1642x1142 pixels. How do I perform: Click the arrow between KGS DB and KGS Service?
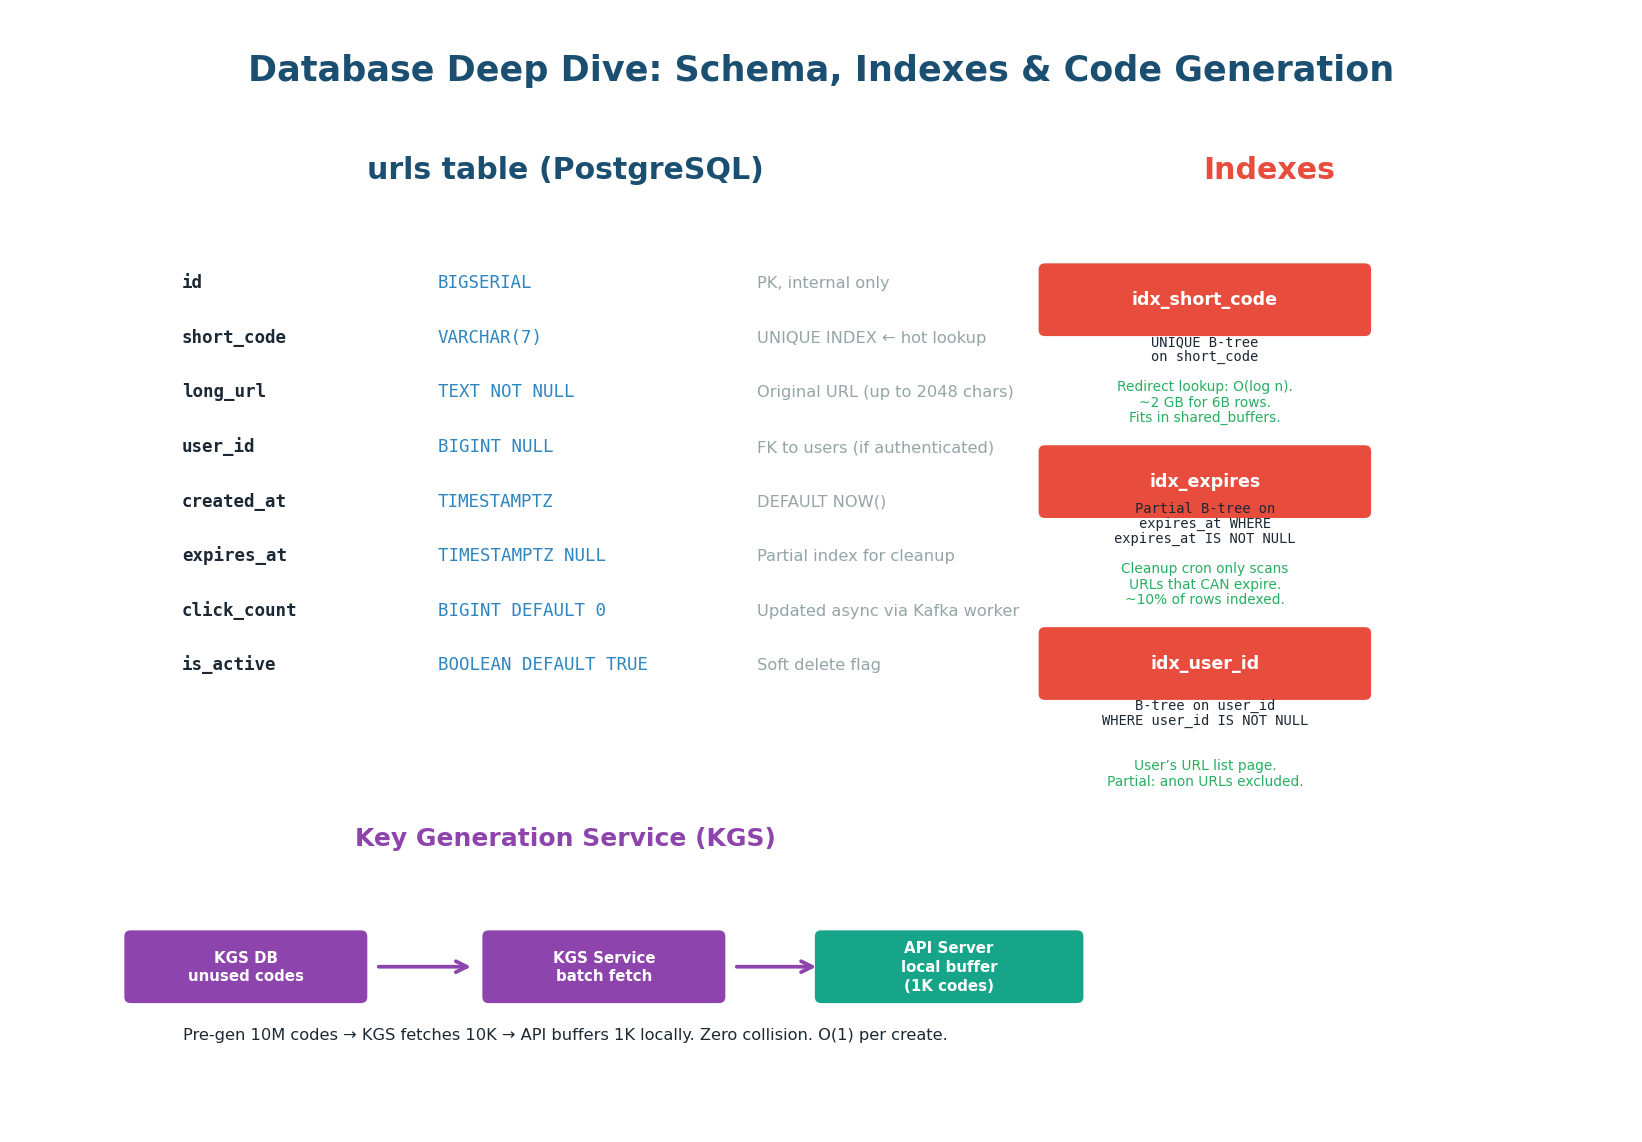click(x=424, y=966)
